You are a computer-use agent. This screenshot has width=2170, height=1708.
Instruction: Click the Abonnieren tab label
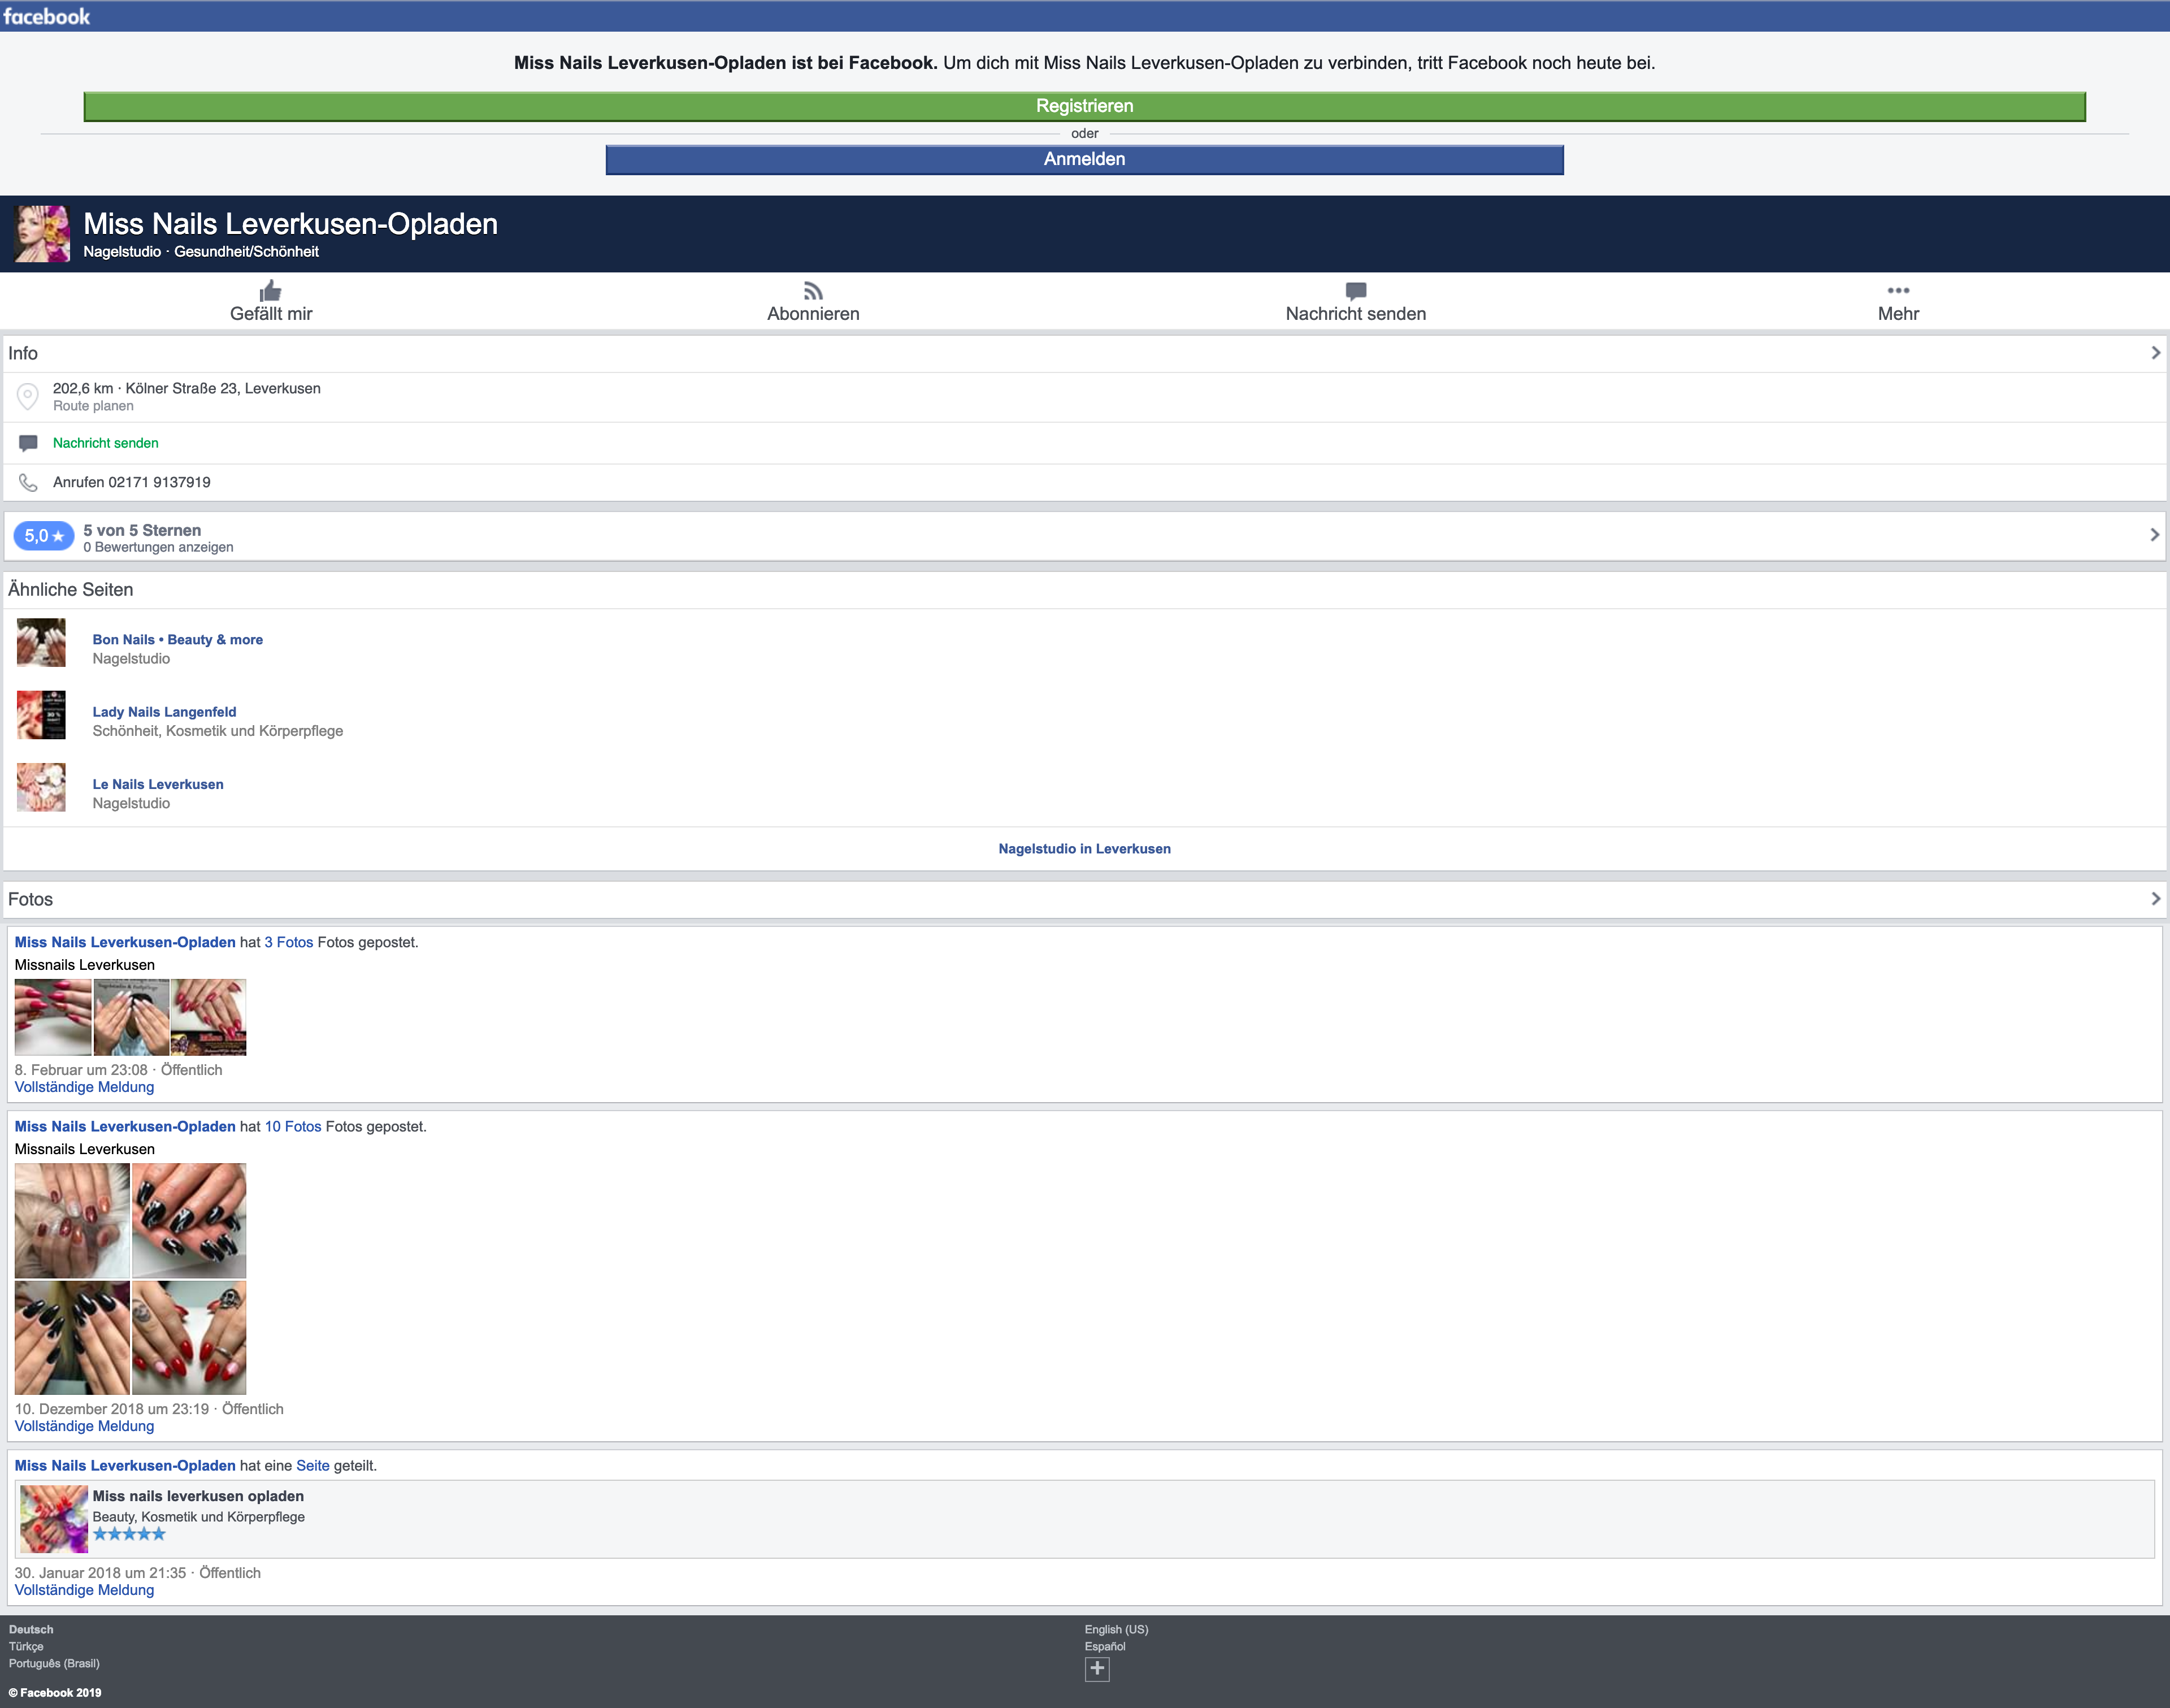813,314
